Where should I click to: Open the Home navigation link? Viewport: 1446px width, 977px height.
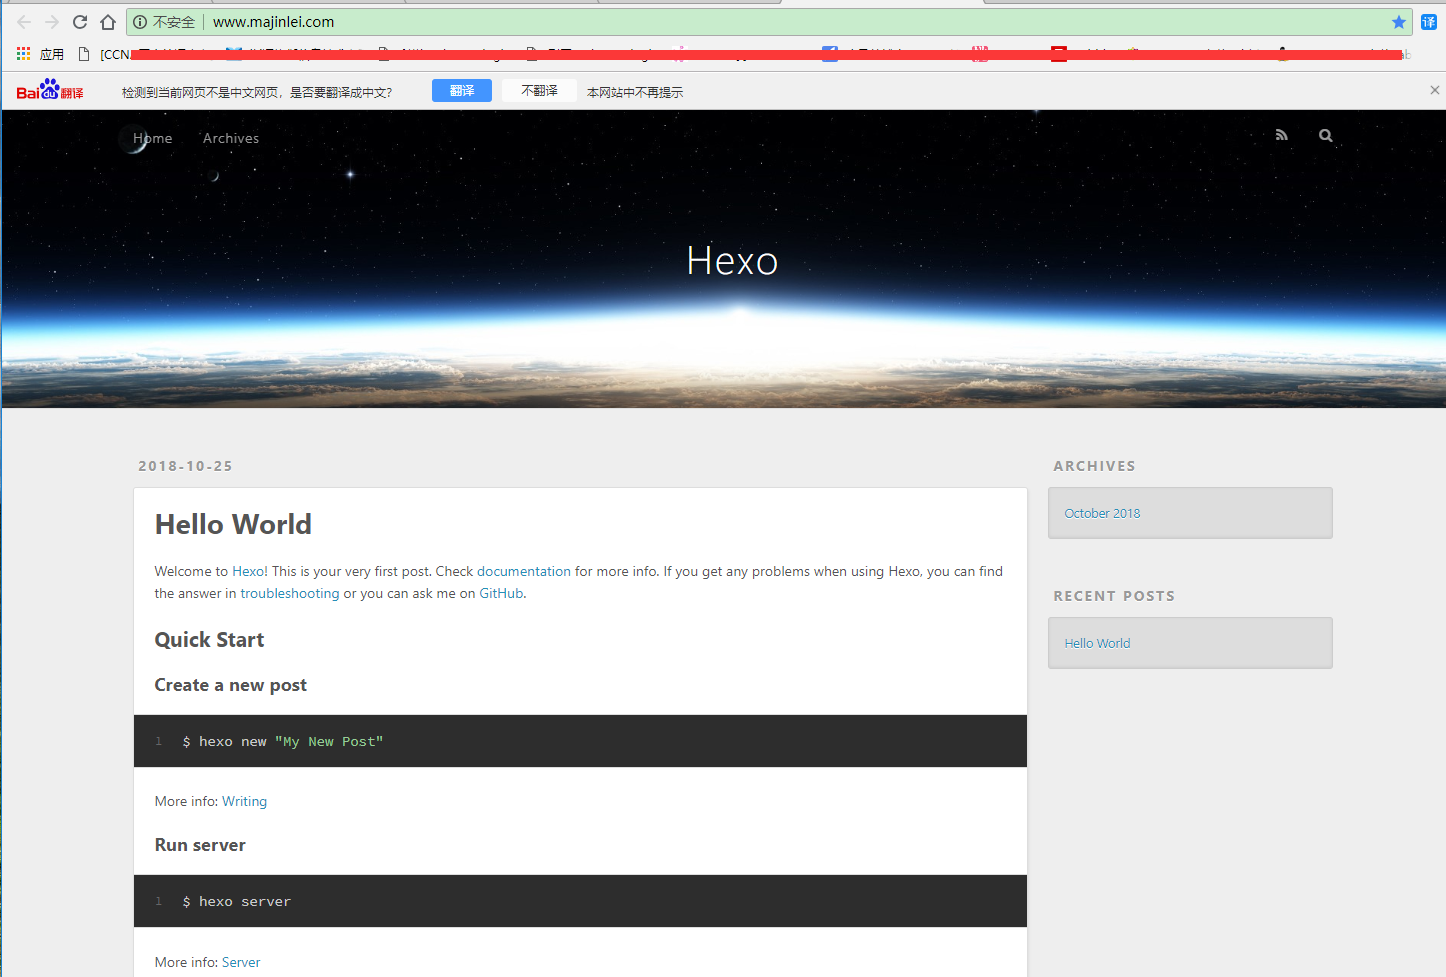(x=153, y=138)
